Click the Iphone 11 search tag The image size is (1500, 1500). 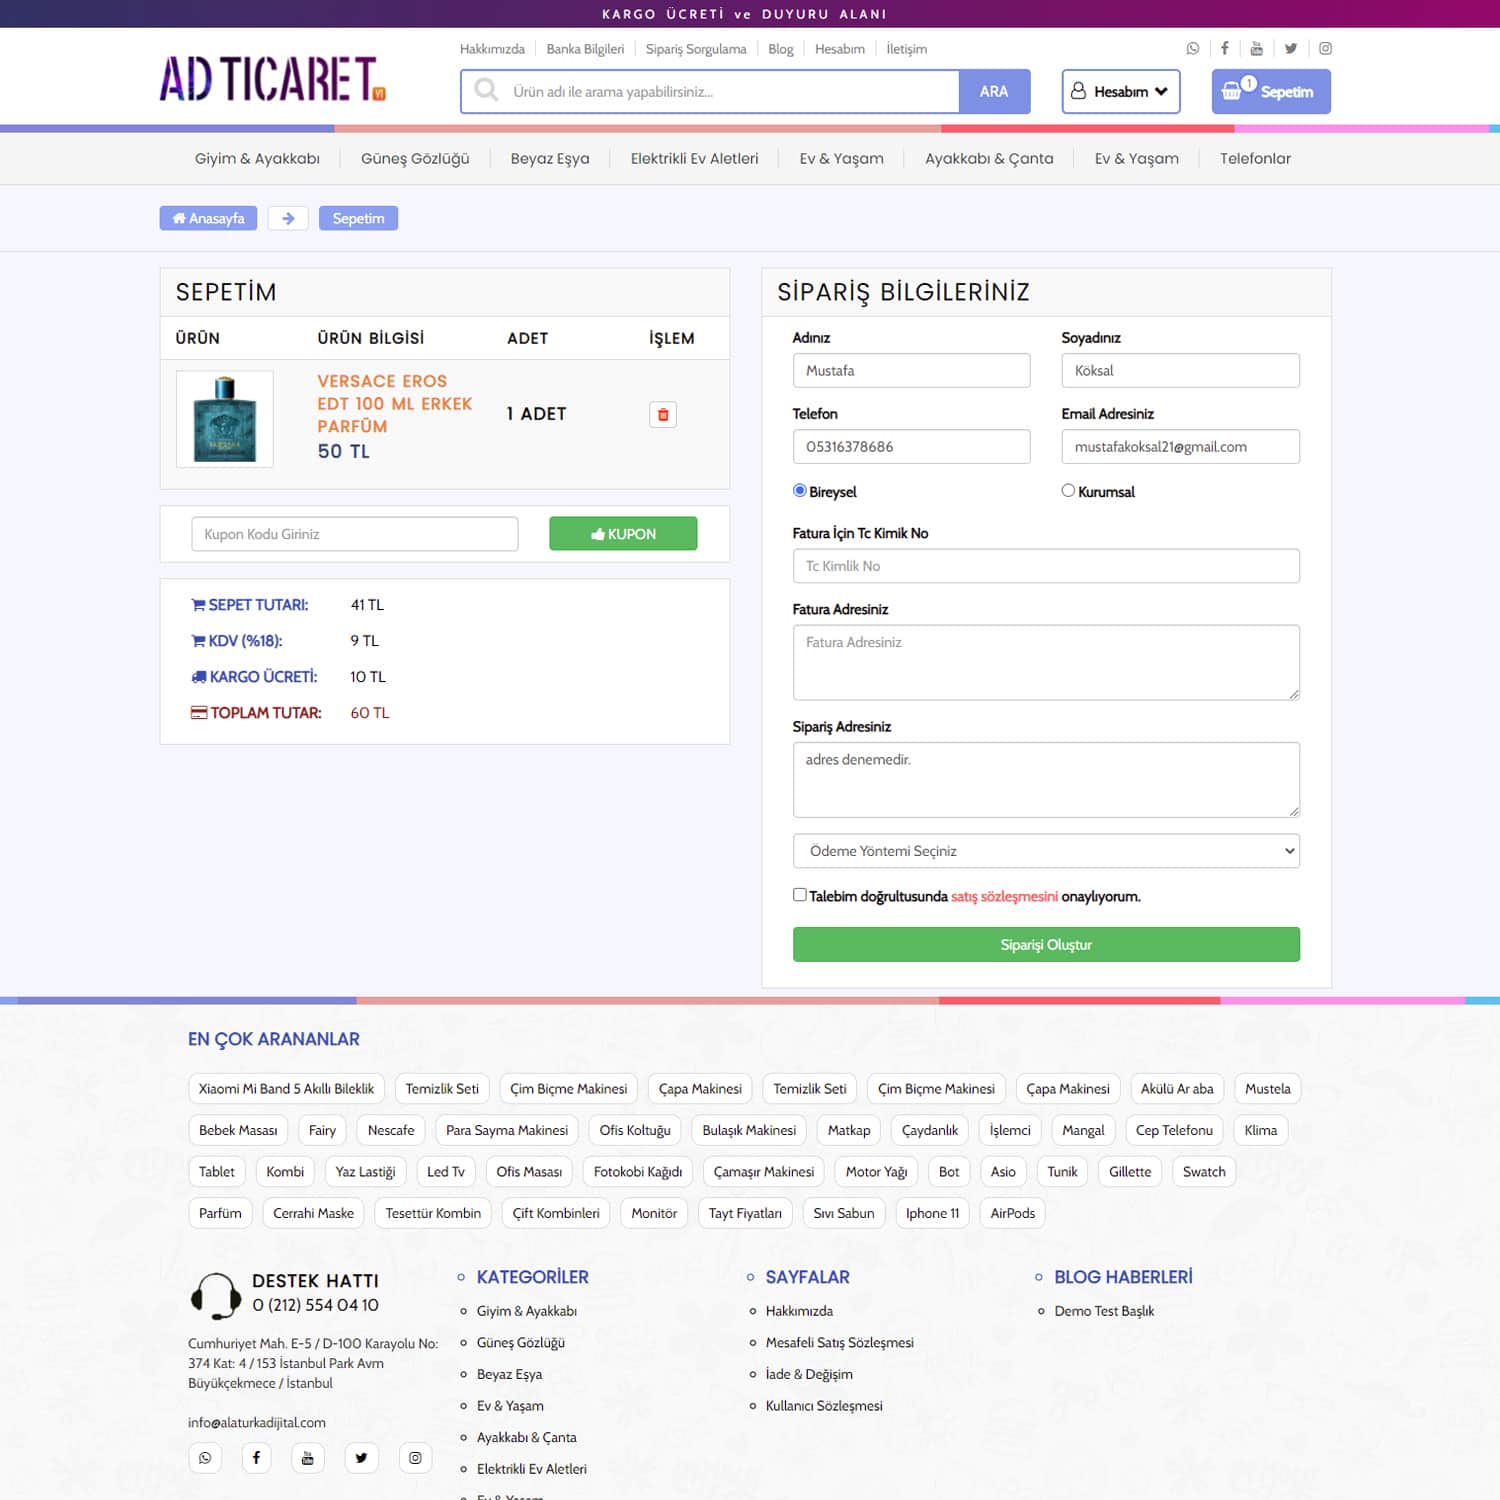tap(932, 1213)
